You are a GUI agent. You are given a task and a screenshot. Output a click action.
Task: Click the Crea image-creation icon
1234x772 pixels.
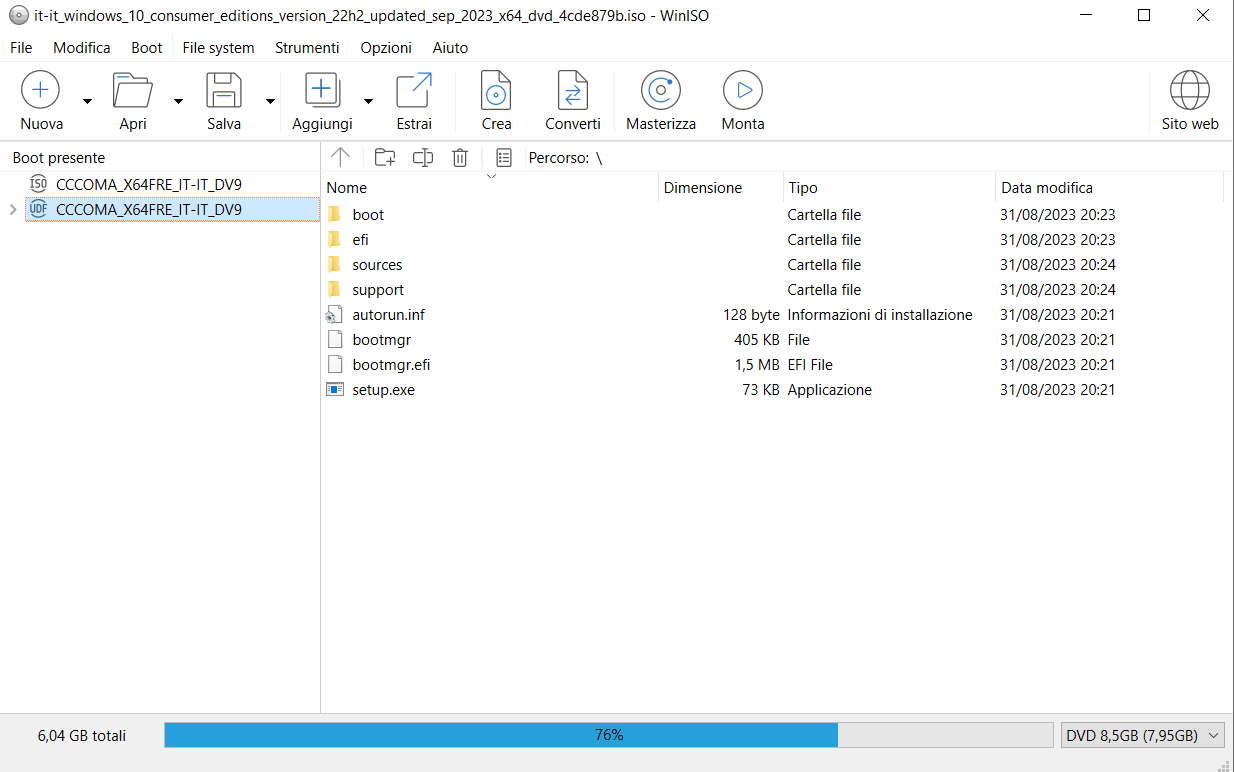pos(496,89)
